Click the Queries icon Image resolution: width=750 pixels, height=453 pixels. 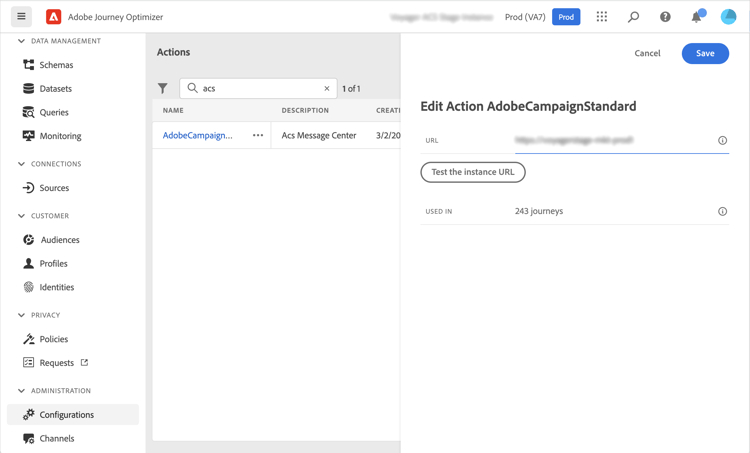[29, 112]
